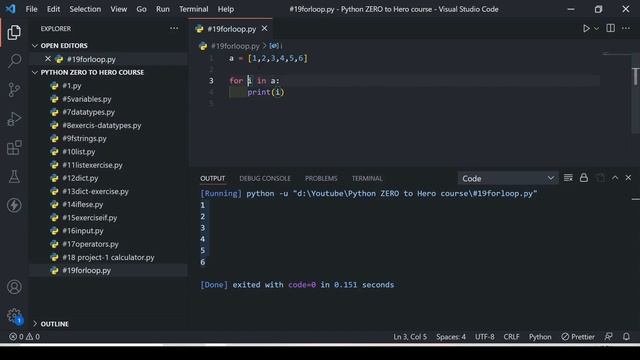Open the notifications bell
640x360 pixels.
click(626, 336)
